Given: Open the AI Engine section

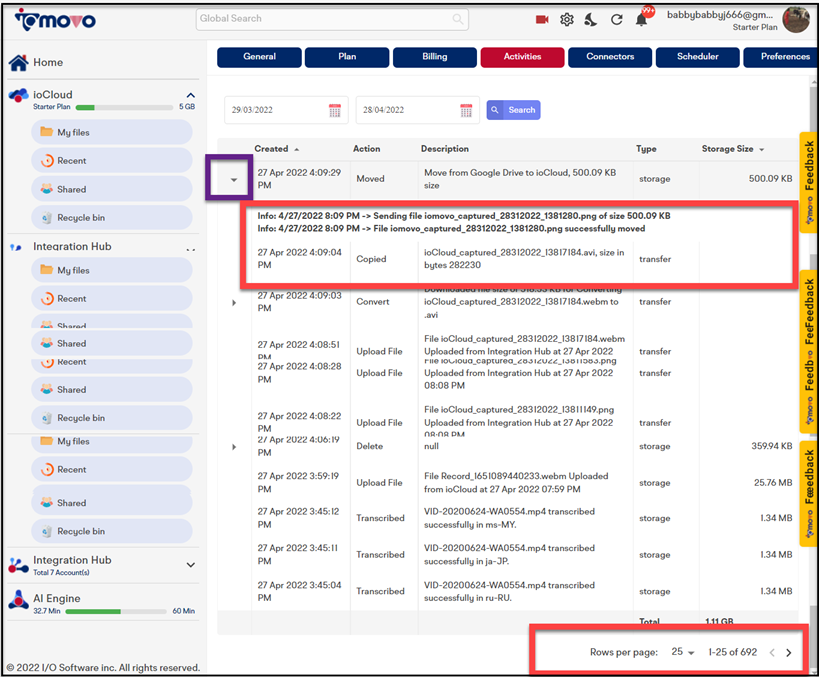Looking at the screenshot, I should [56, 598].
